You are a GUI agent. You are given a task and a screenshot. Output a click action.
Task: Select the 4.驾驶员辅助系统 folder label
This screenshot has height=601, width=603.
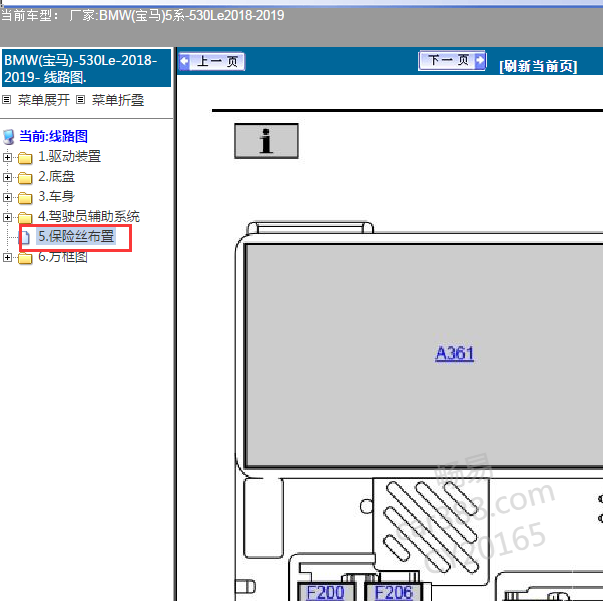pyautogui.click(x=89, y=216)
